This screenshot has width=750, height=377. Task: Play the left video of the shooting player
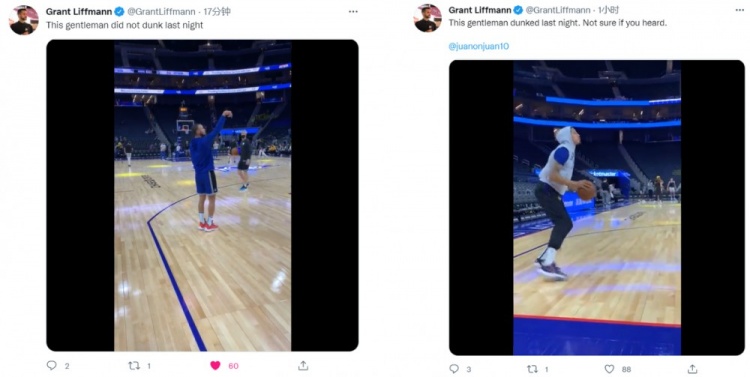click(x=202, y=195)
